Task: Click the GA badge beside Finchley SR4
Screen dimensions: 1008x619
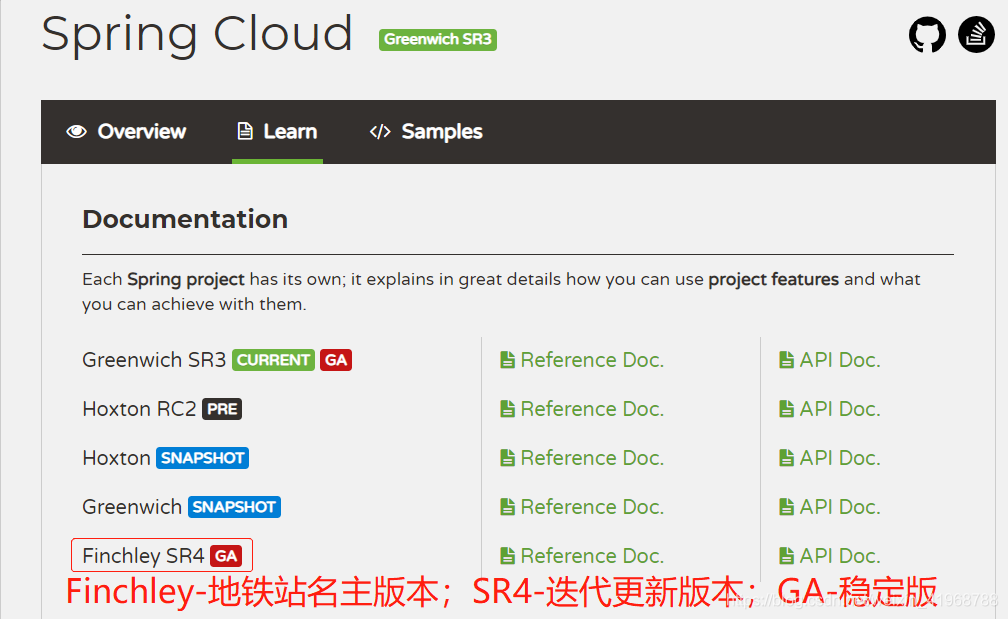Action: point(226,556)
